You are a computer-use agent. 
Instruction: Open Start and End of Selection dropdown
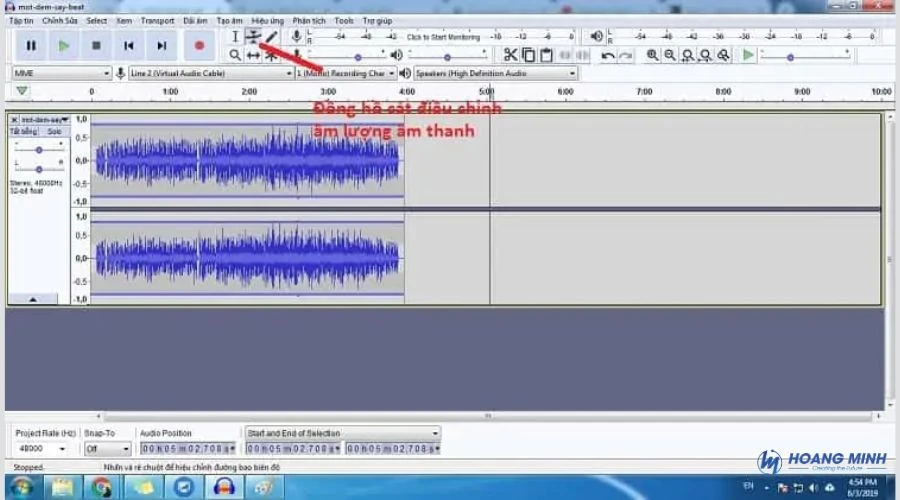[343, 433]
